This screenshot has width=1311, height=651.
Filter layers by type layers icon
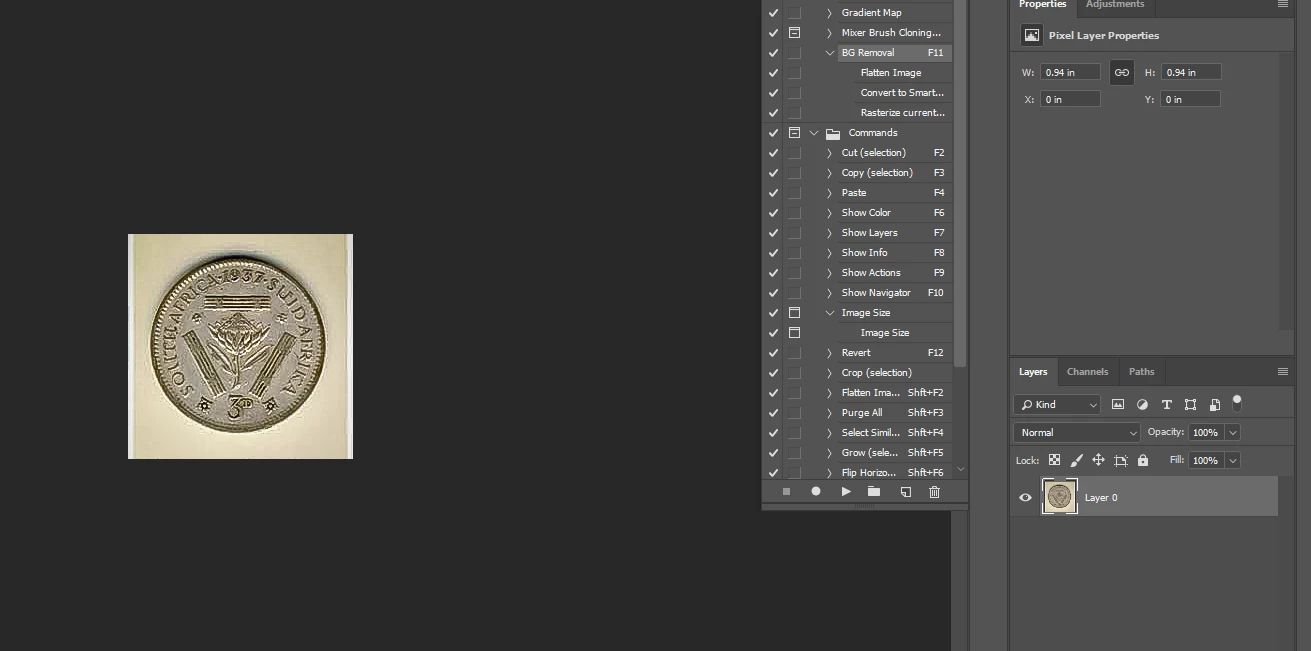click(x=1166, y=405)
